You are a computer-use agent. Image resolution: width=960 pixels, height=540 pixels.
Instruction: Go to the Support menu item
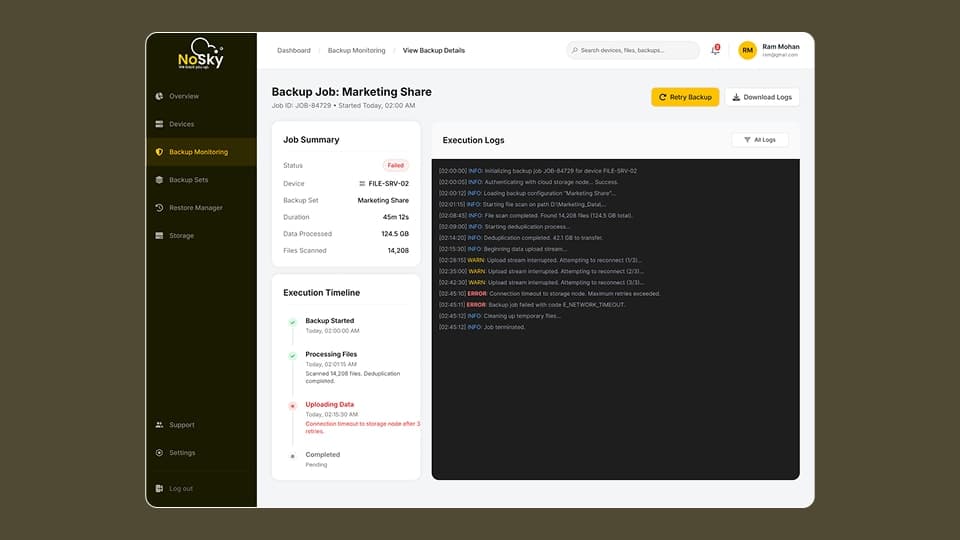pos(181,425)
